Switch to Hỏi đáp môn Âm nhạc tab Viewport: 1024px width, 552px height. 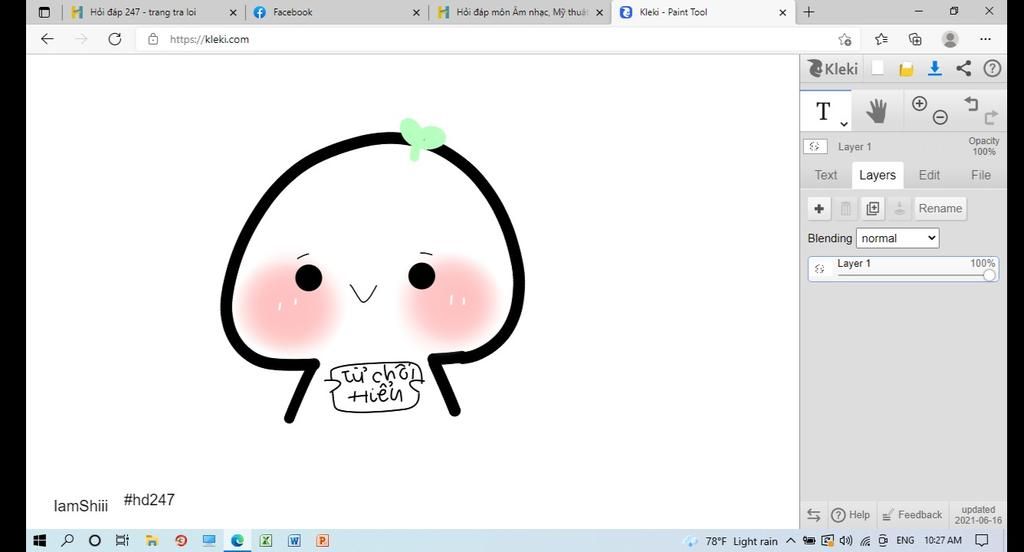tap(520, 12)
